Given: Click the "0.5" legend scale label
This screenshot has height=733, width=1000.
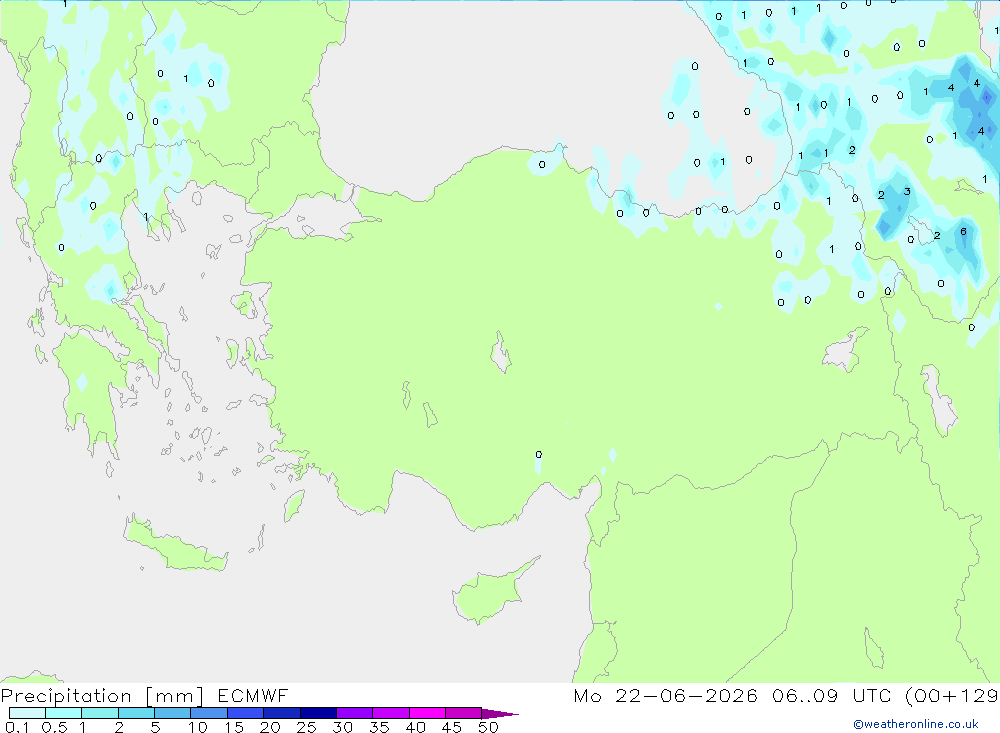Looking at the screenshot, I should click(54, 727).
